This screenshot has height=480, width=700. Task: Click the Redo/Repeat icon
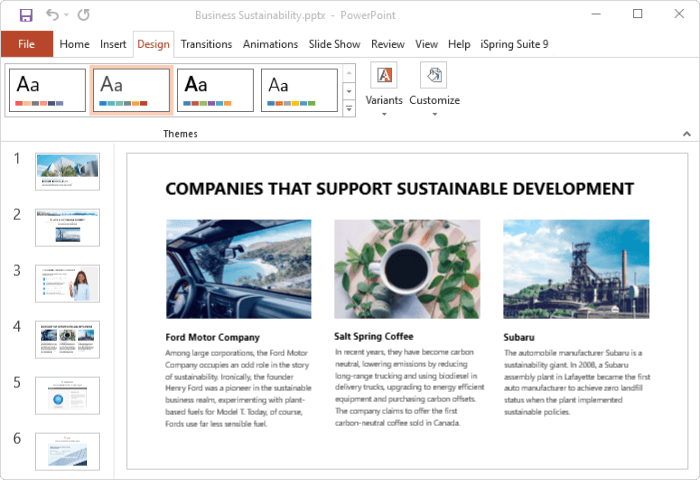pyautogui.click(x=83, y=15)
